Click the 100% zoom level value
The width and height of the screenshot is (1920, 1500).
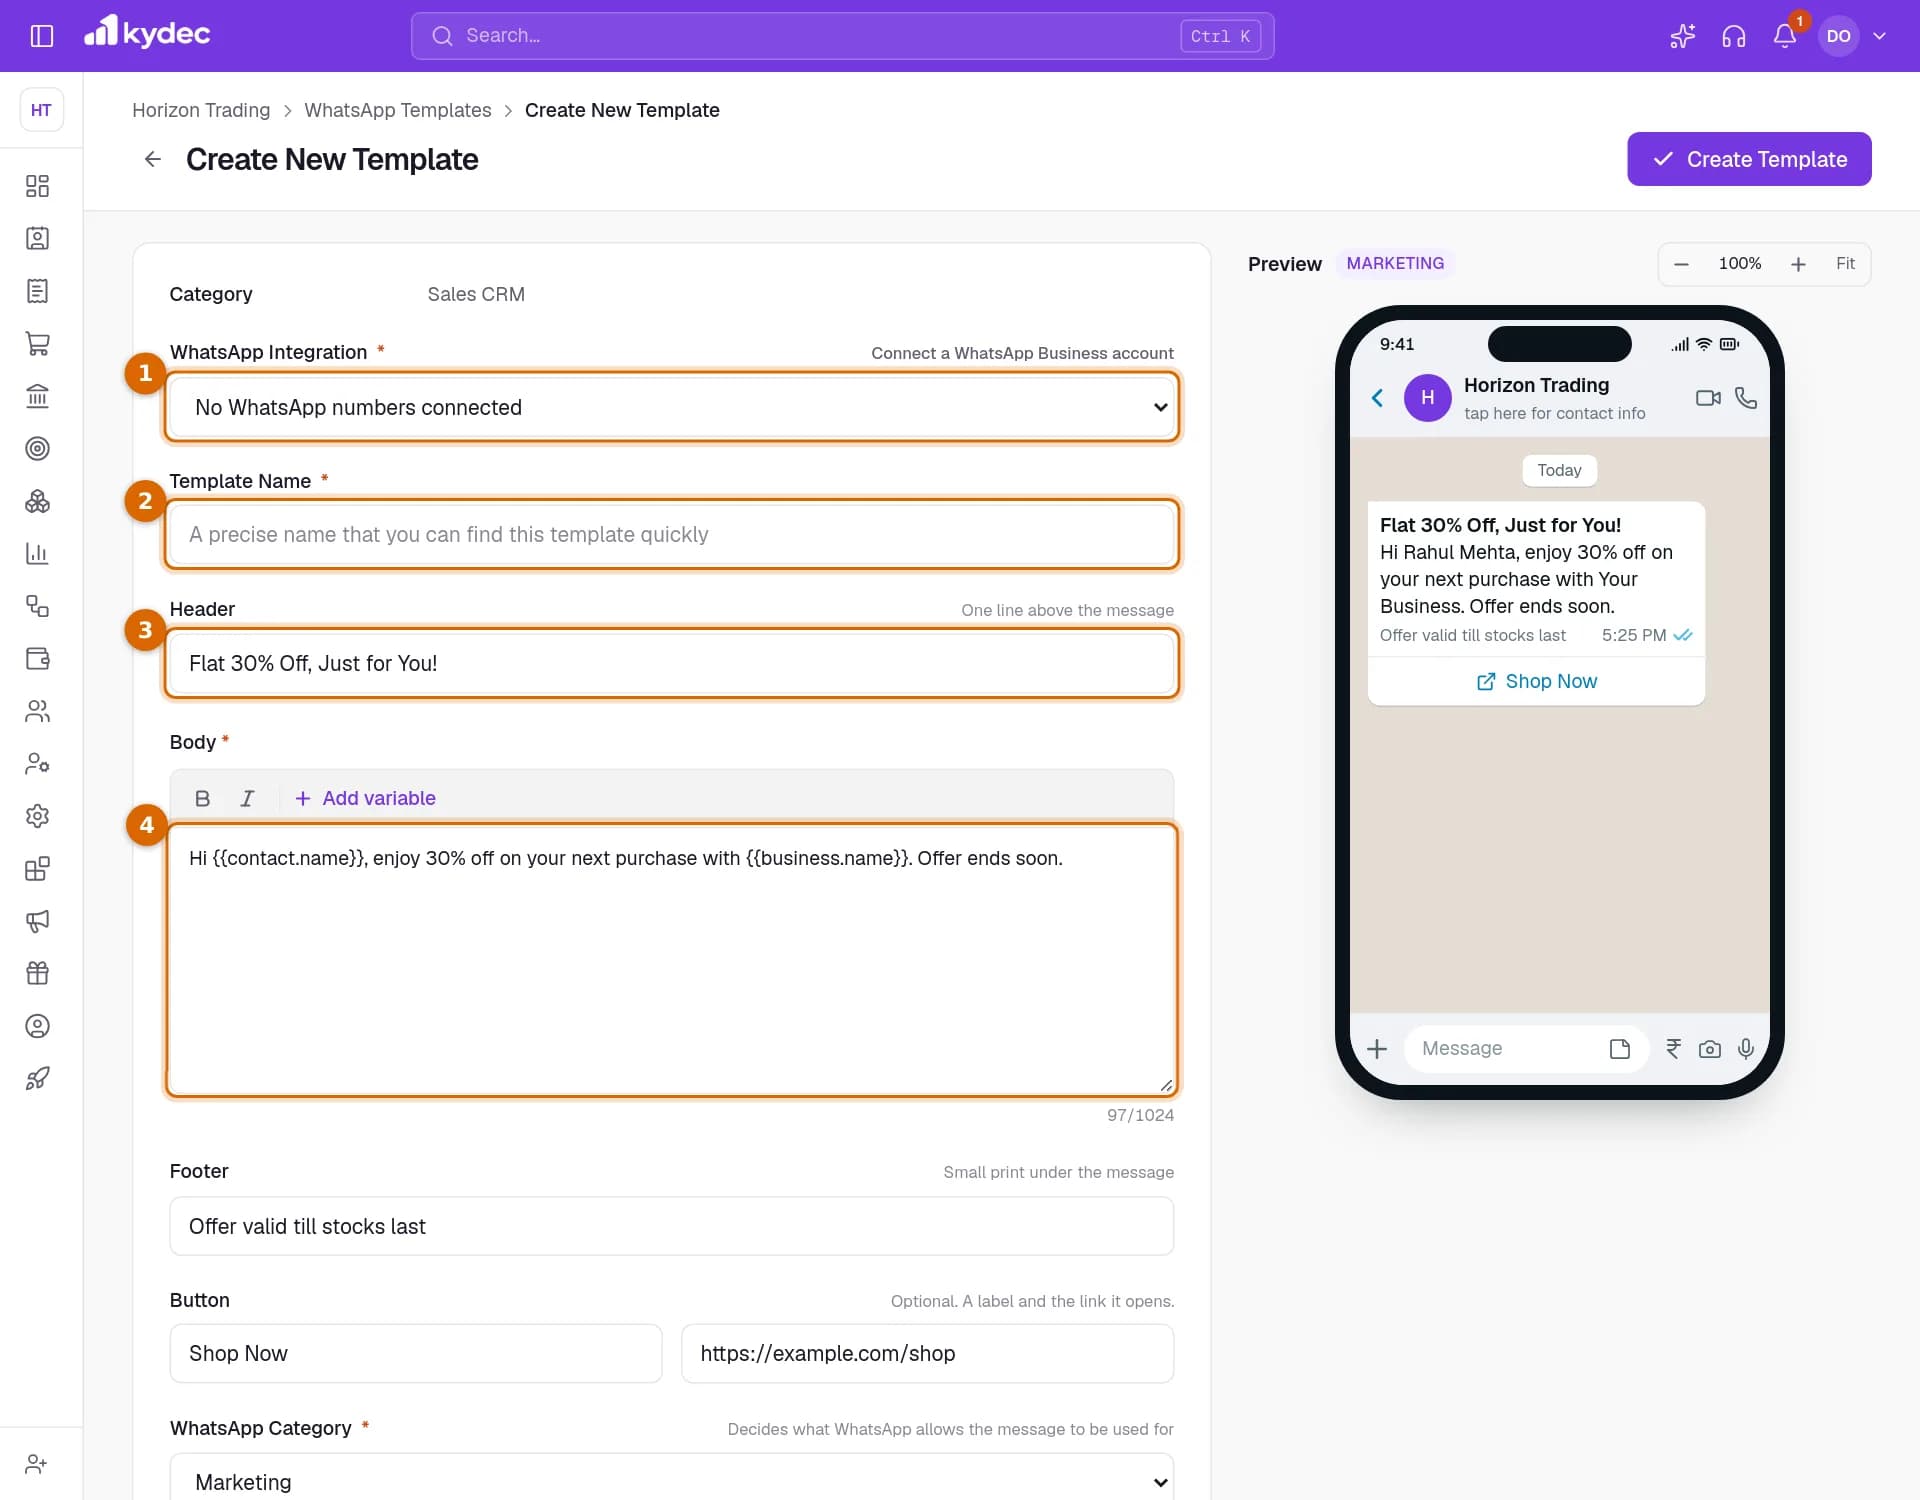(x=1740, y=264)
